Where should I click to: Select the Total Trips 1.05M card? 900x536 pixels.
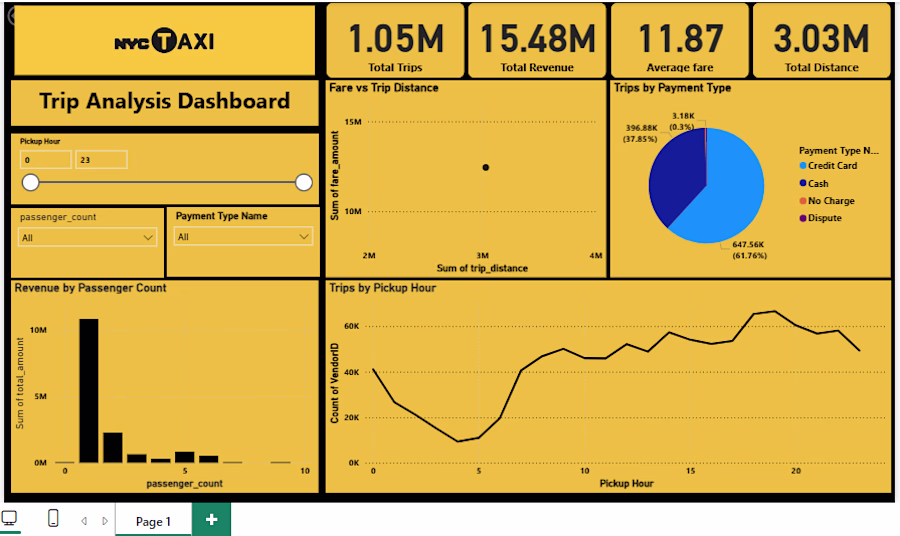[395, 40]
